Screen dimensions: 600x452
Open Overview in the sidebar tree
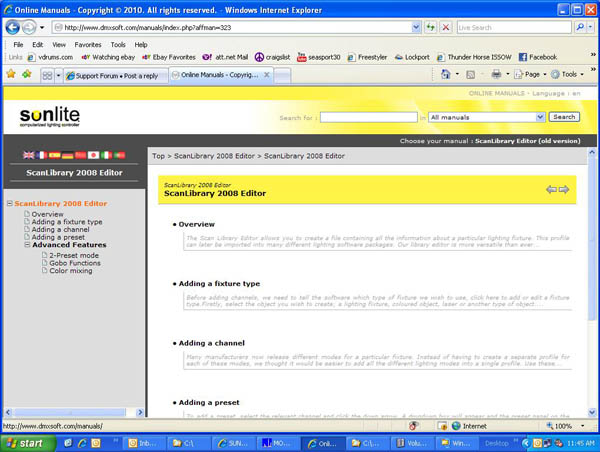click(47, 214)
